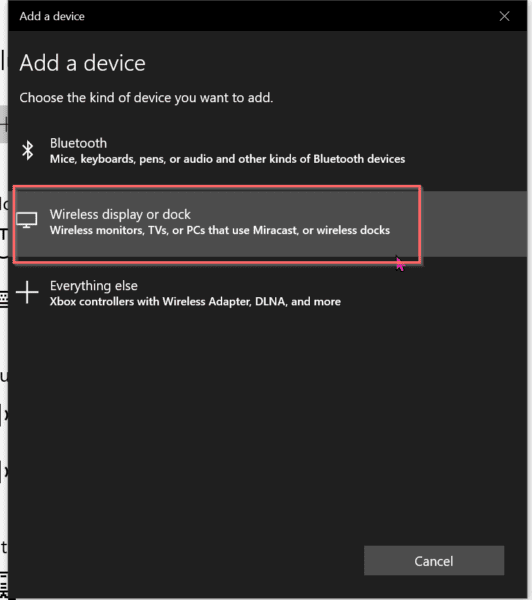Click the Mice, keyboards, pens description text

point(227,159)
